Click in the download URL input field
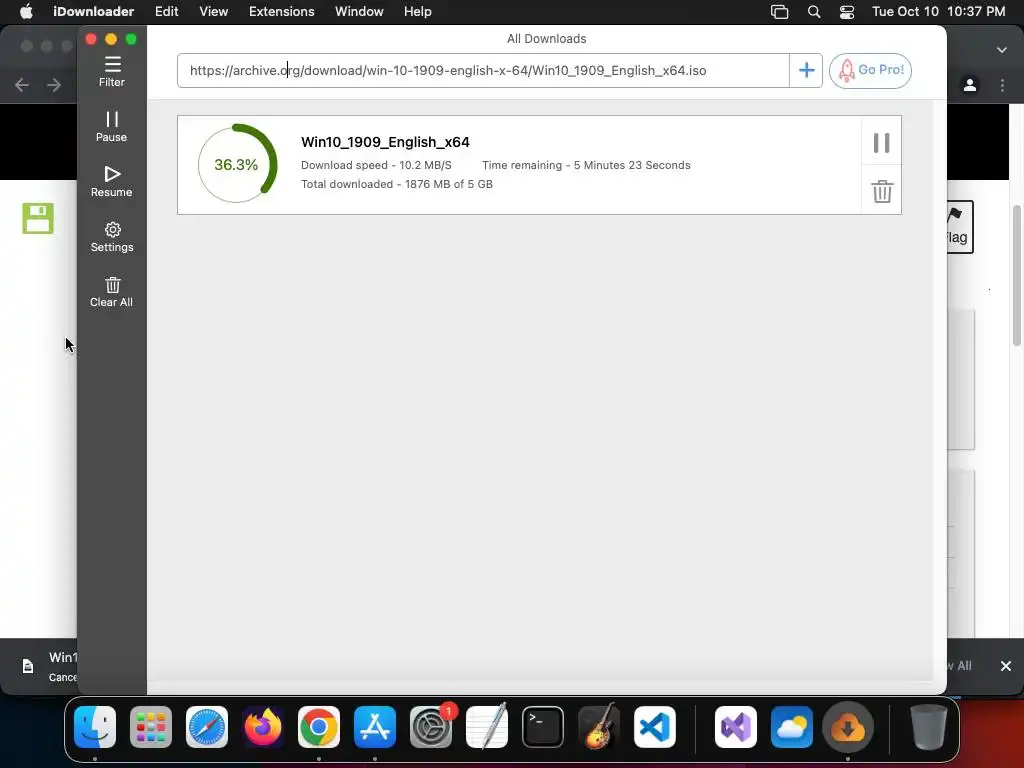Image resolution: width=1024 pixels, height=768 pixels. [x=483, y=71]
